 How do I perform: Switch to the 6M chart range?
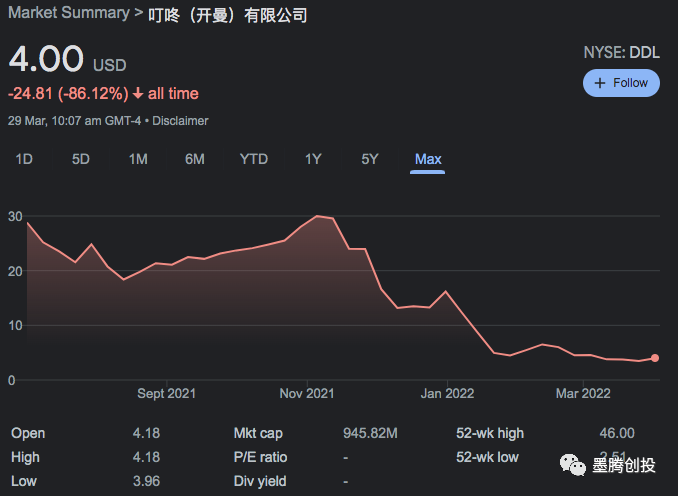(195, 159)
